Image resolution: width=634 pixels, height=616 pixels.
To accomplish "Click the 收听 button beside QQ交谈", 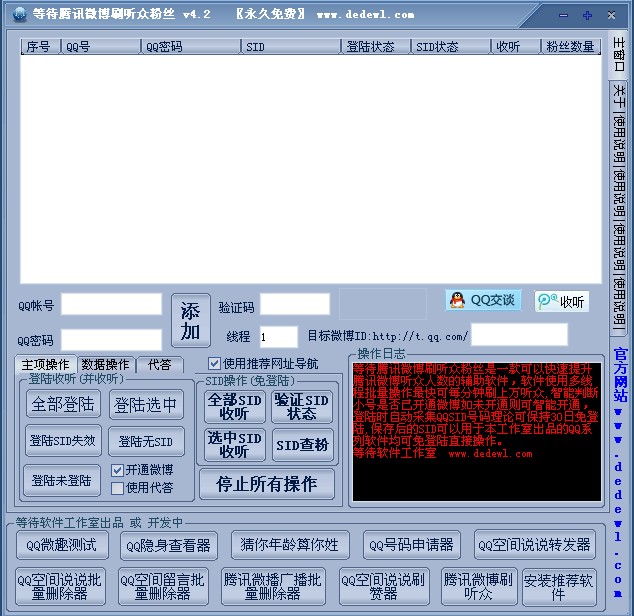I will 562,301.
